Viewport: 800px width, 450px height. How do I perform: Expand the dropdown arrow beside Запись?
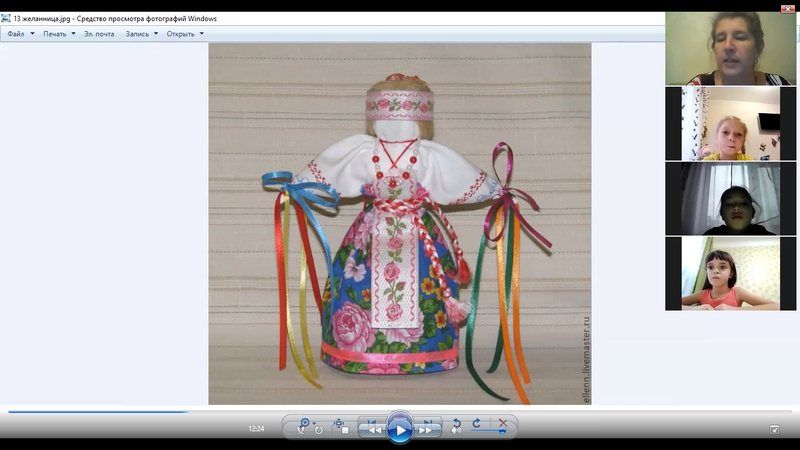156,34
